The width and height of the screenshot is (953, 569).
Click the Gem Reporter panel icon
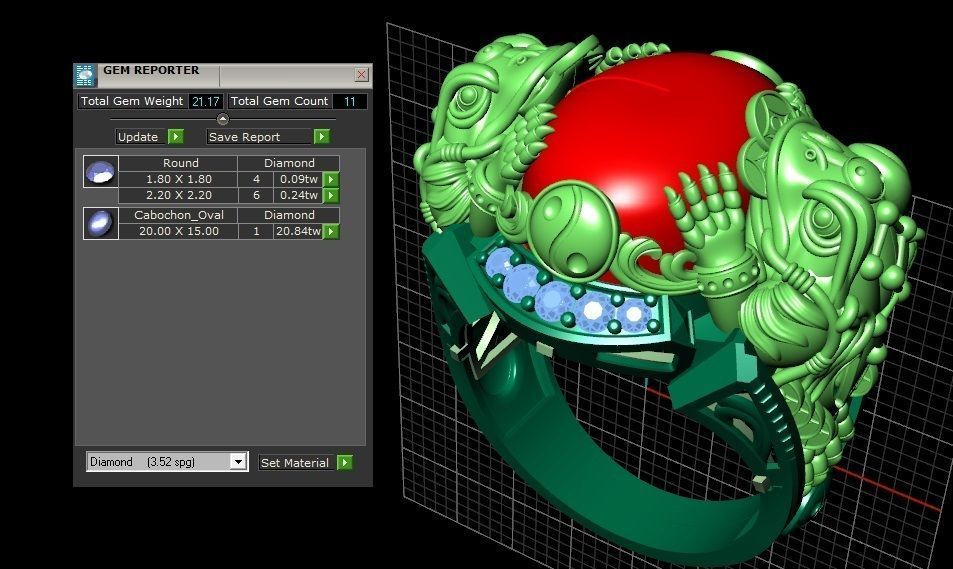pyautogui.click(x=85, y=75)
